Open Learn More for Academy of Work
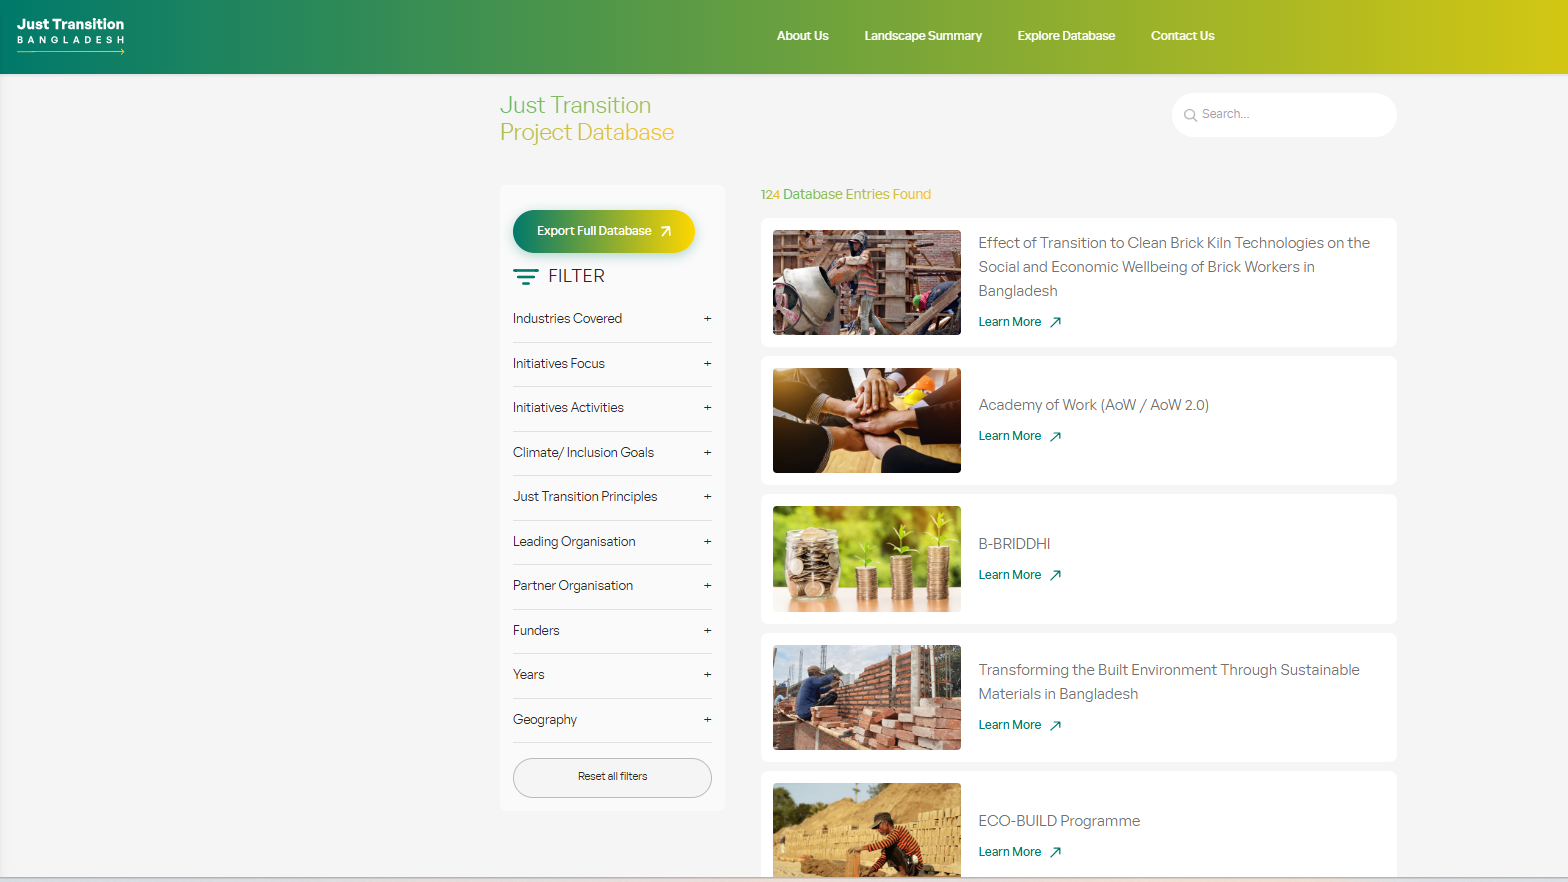This screenshot has width=1568, height=882. click(x=1019, y=436)
